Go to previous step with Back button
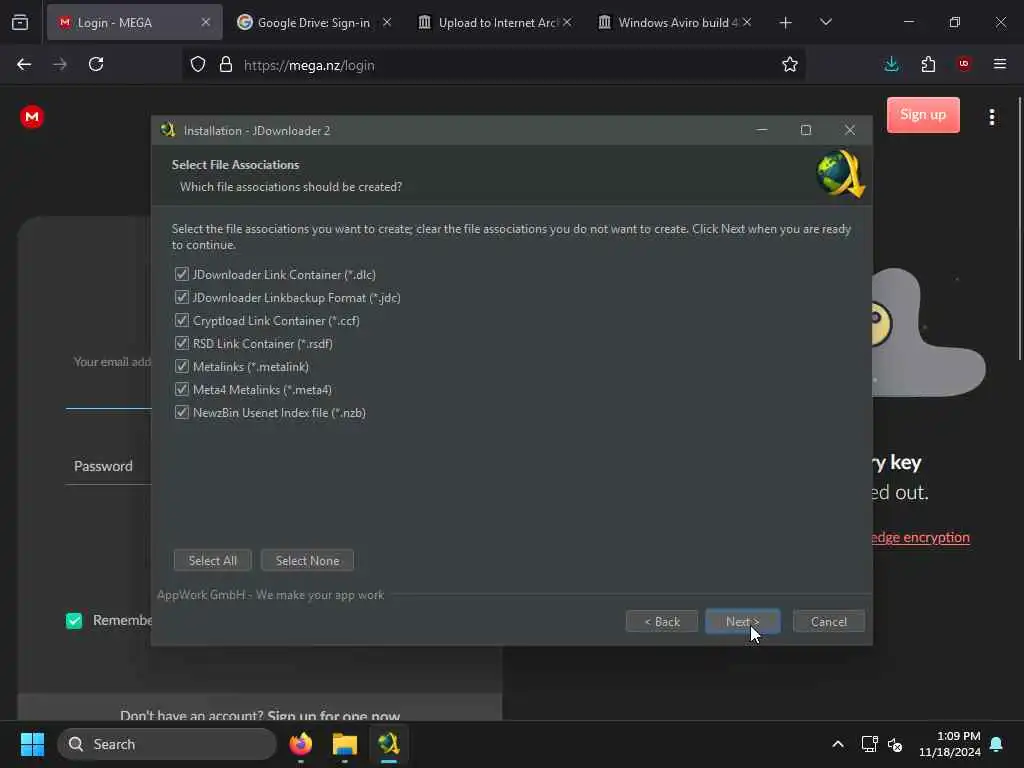The image size is (1024, 768). coord(662,621)
